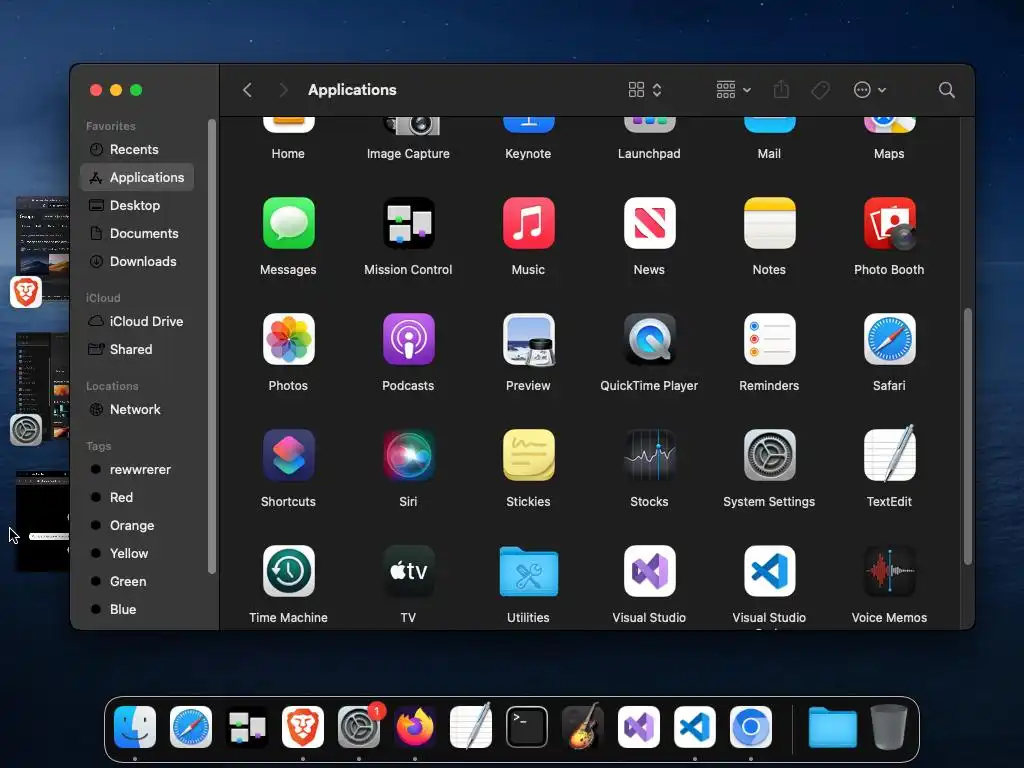Open the Group By options dropdown
1024x768 pixels.
click(733, 90)
